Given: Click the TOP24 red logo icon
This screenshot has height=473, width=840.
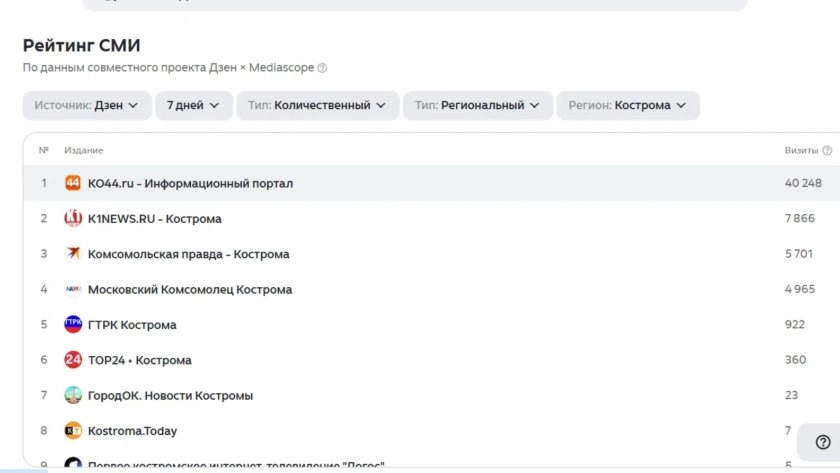Looking at the screenshot, I should pos(73,360).
